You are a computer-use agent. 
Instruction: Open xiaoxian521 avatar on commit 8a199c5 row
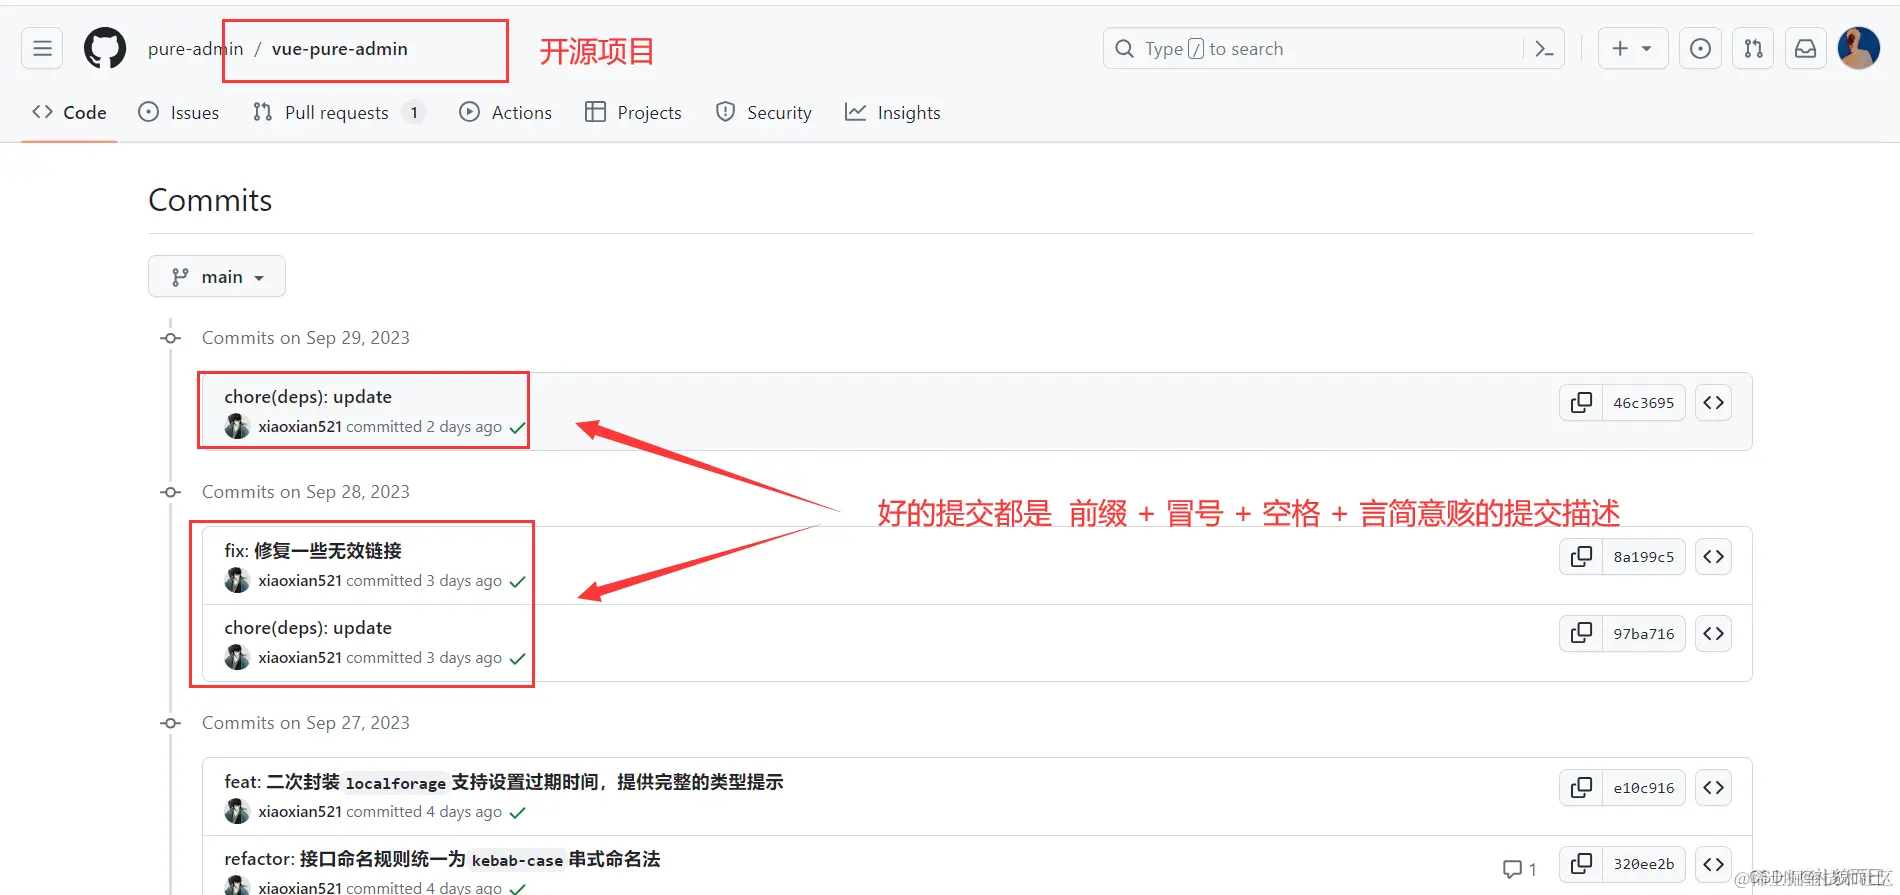[x=237, y=580]
